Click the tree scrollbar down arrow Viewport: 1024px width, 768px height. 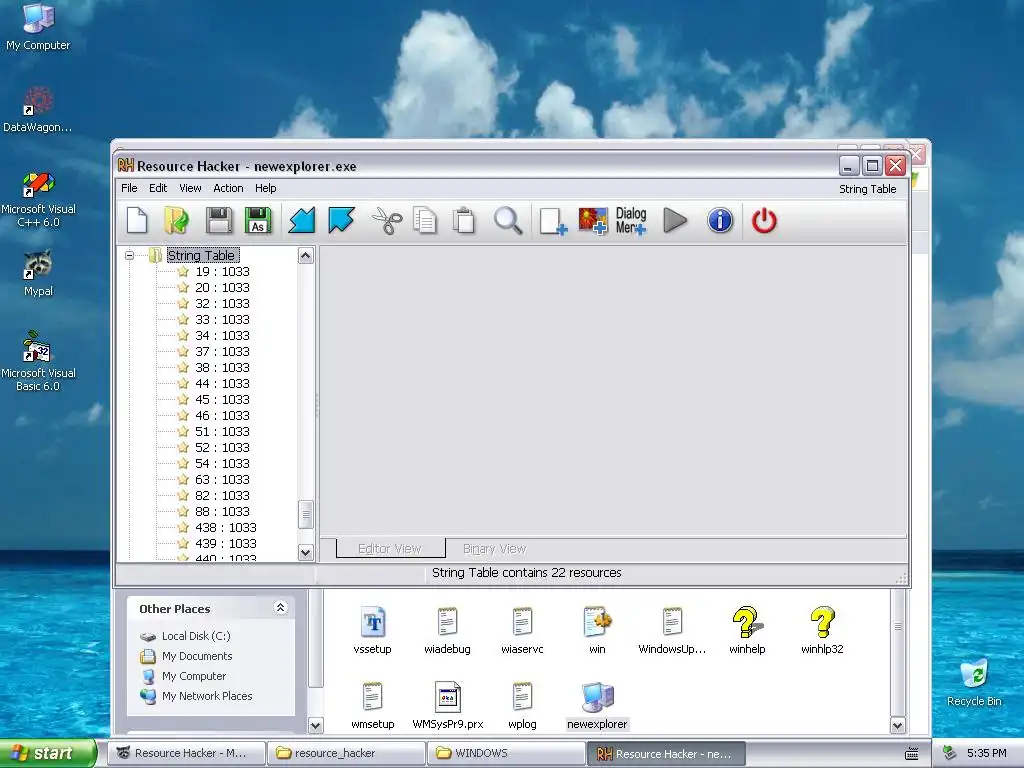pos(306,552)
